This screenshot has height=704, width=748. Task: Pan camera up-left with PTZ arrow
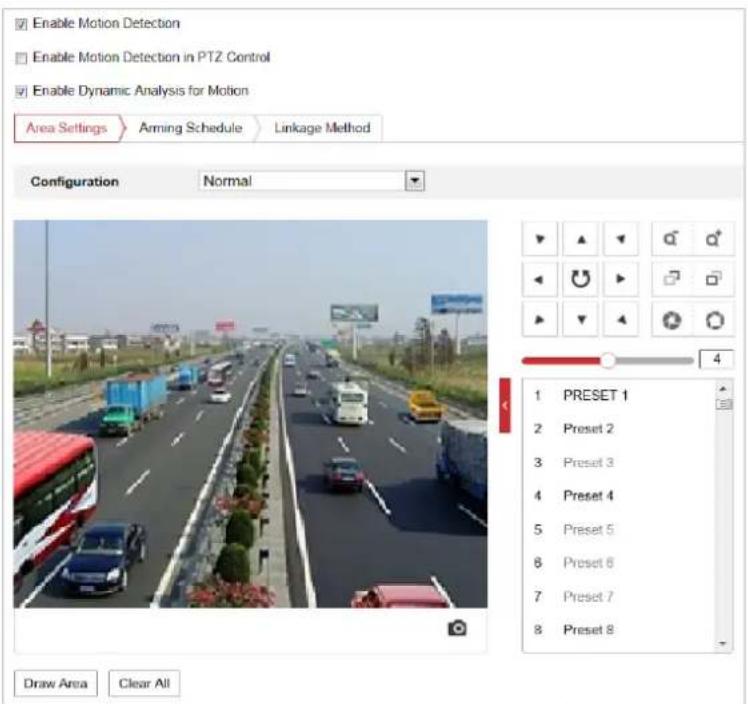pos(540,238)
